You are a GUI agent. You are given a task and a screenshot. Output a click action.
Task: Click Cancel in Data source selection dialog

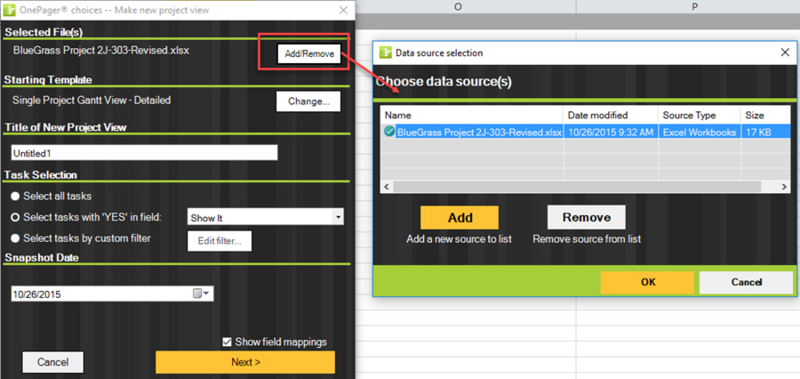point(746,282)
